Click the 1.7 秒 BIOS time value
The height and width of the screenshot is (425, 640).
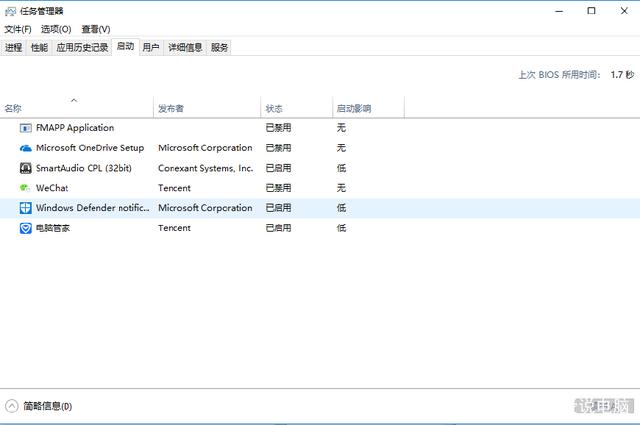coord(622,75)
